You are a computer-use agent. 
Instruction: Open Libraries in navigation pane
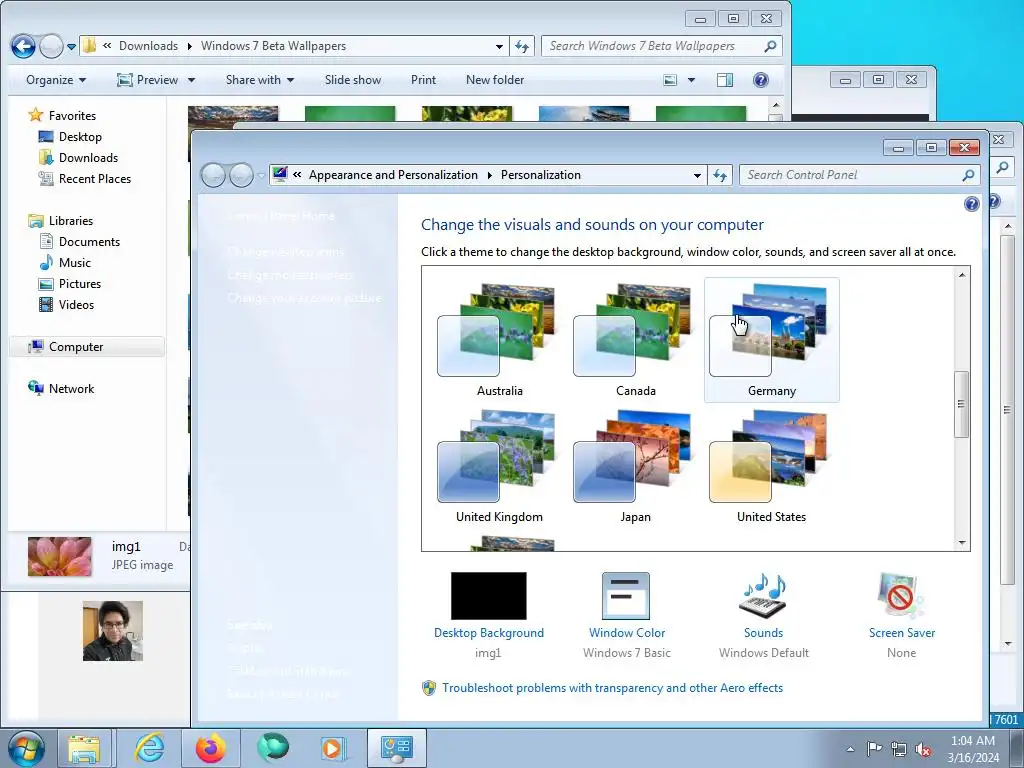(71, 221)
